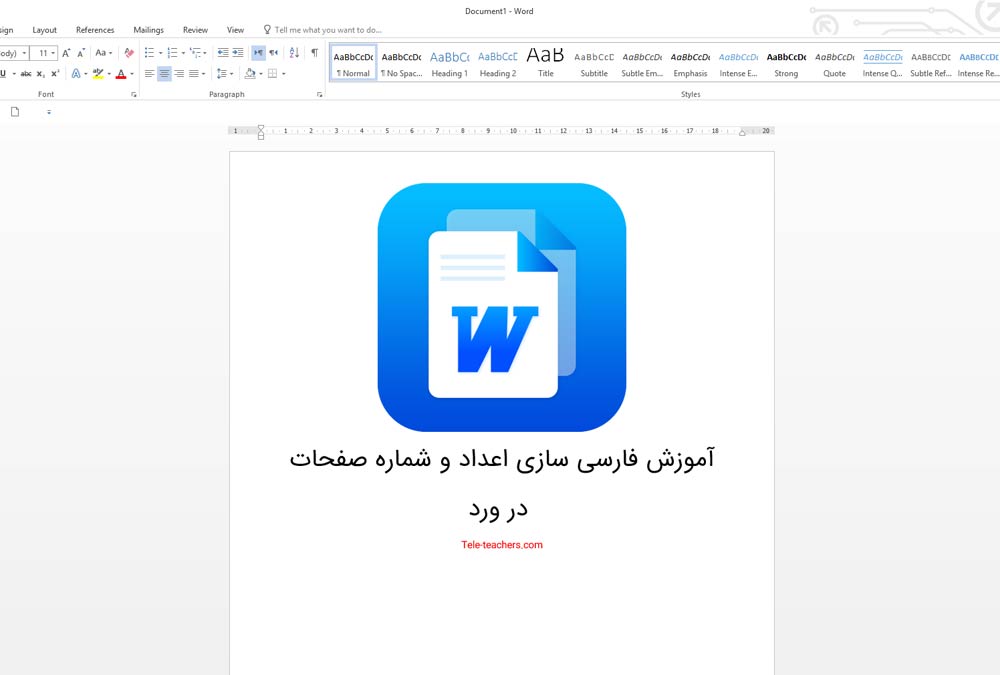Screen dimensions: 1000x675
Task: Increase the paragraph indent
Action: click(237, 53)
